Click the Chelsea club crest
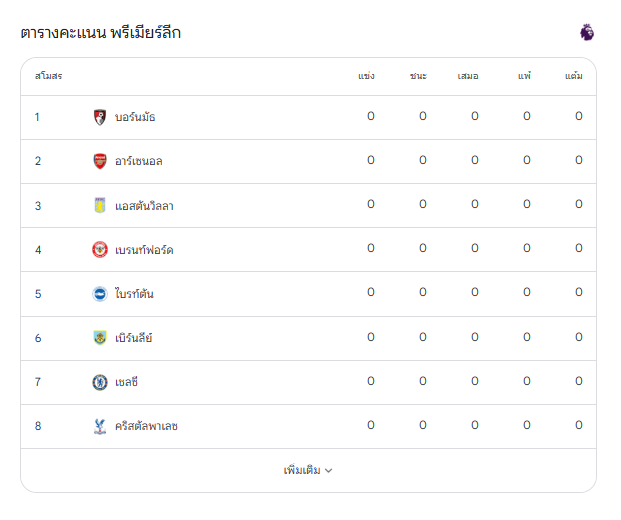Image resolution: width=621 pixels, height=520 pixels. (100, 382)
